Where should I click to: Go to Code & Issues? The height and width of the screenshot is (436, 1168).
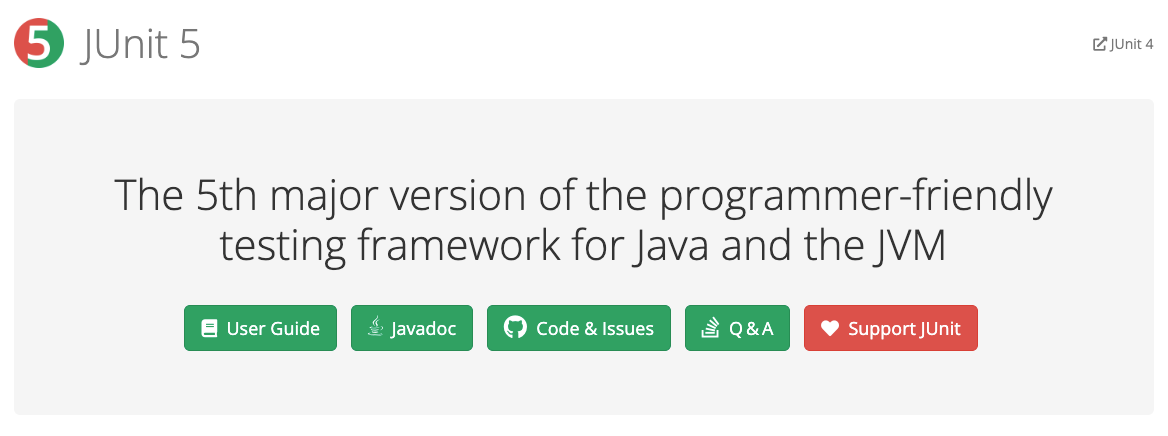pyautogui.click(x=579, y=328)
